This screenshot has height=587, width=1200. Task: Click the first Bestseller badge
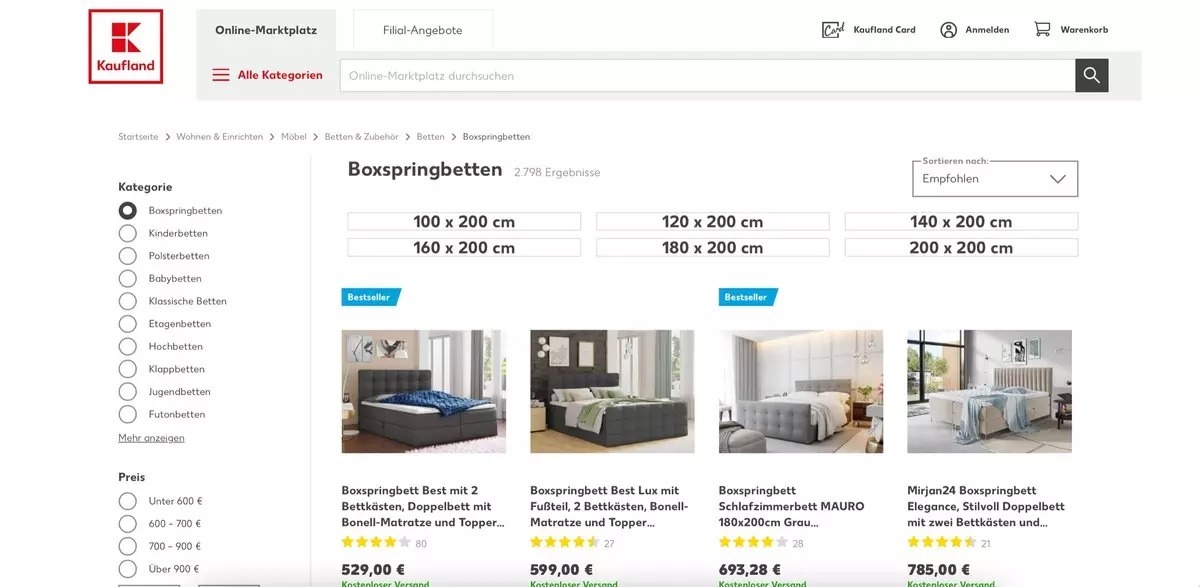(371, 297)
